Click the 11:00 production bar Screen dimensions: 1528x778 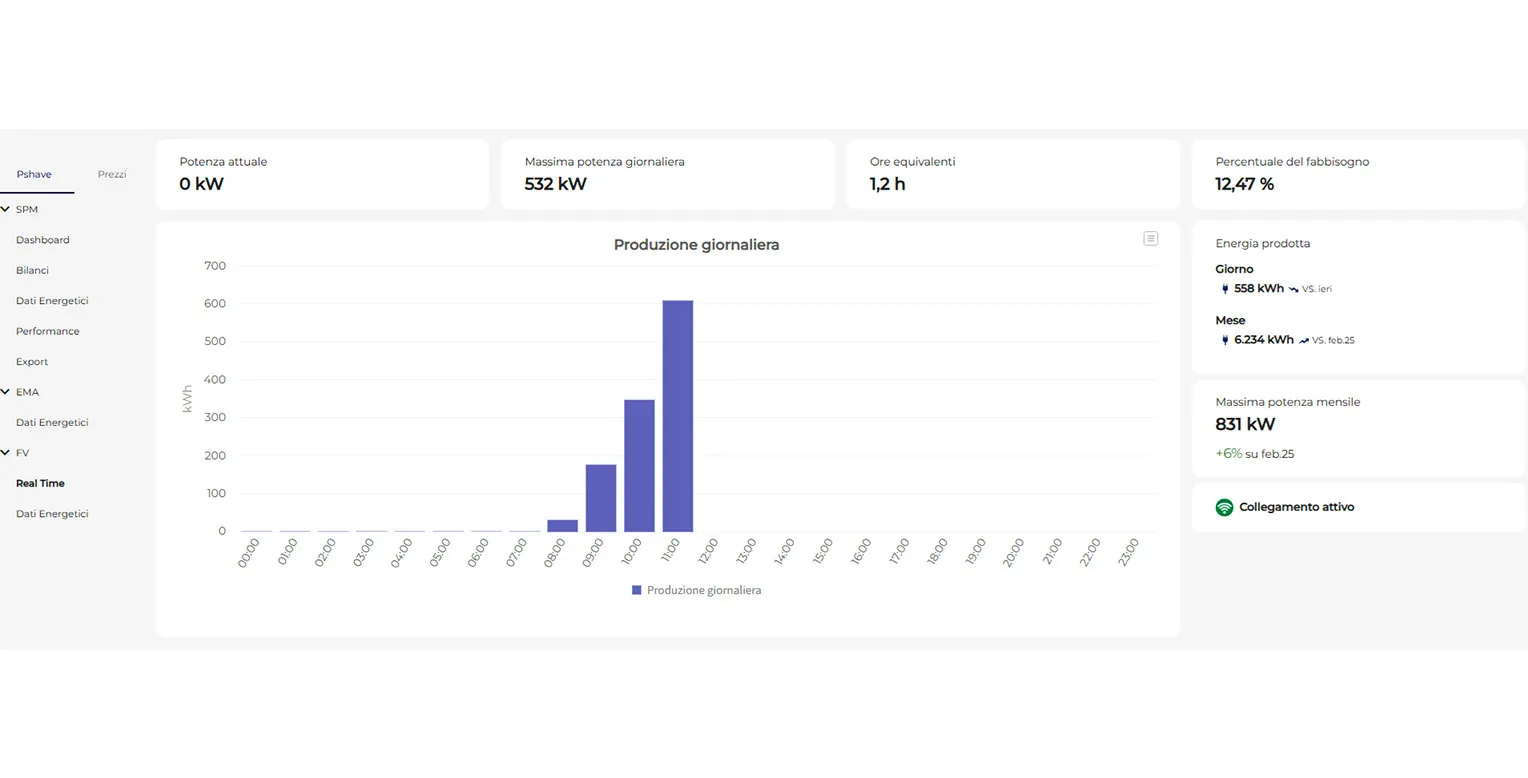(677, 416)
